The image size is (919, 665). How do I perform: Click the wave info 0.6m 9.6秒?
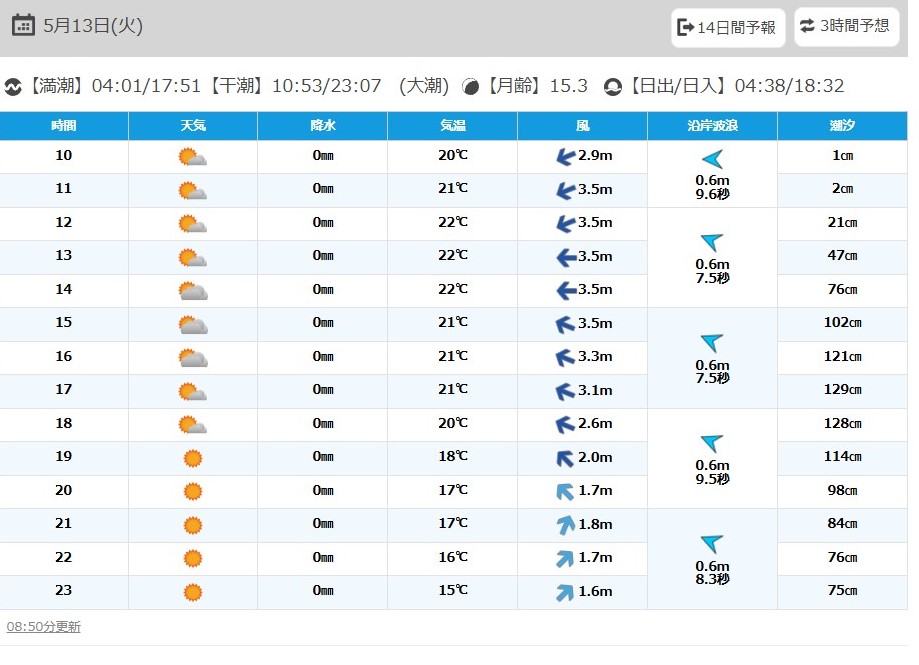click(x=713, y=187)
